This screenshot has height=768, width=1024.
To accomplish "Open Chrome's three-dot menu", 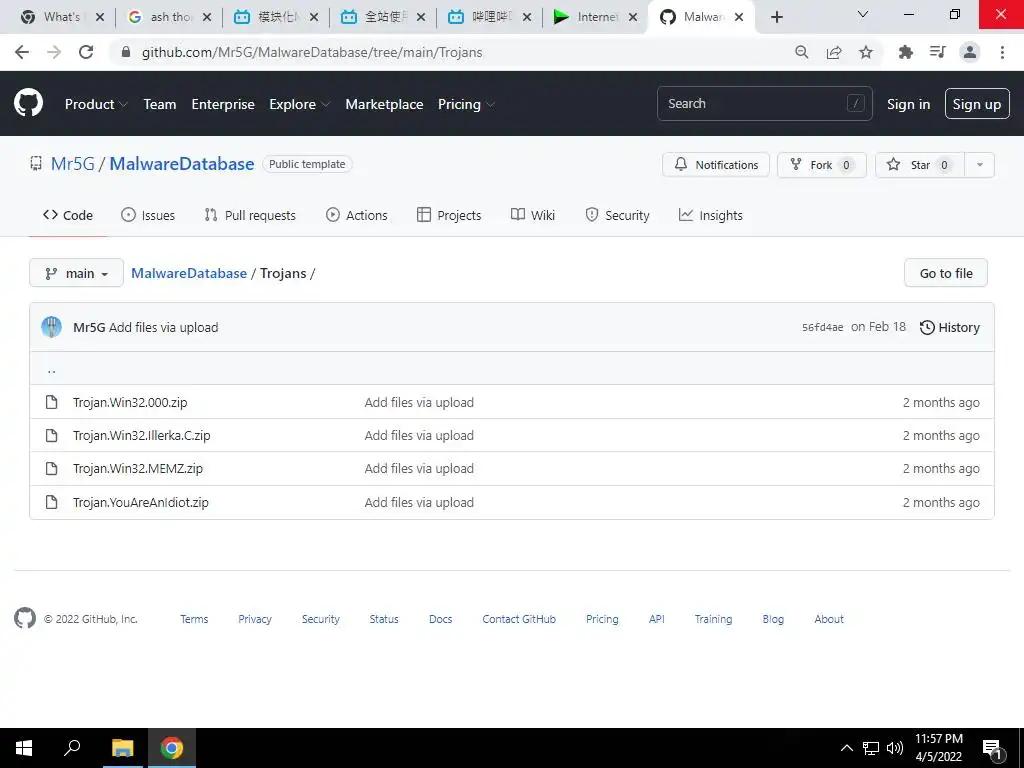I will pos(1002,52).
